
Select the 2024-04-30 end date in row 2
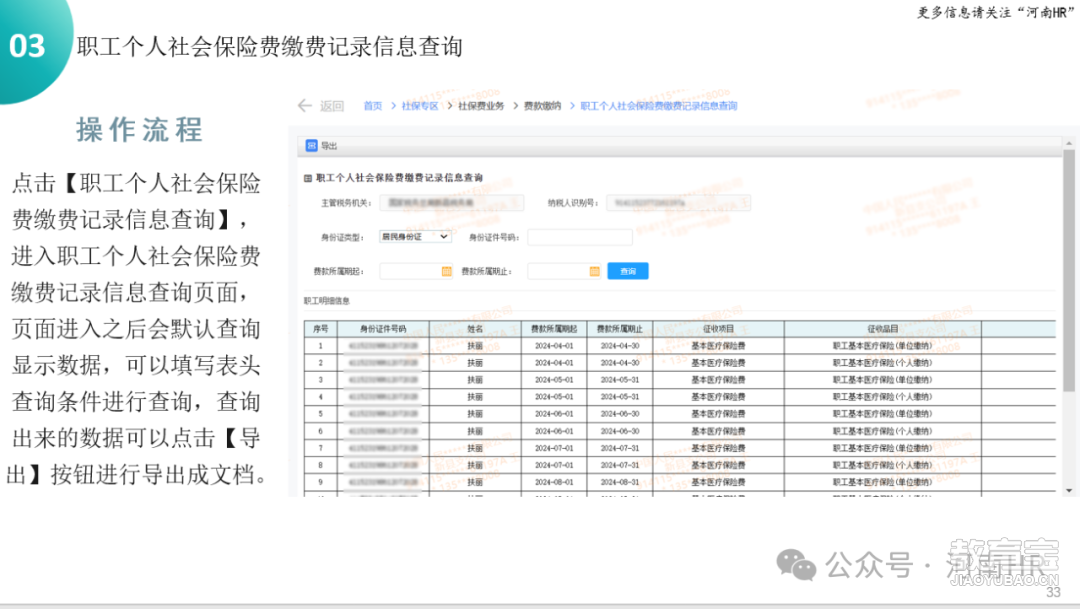click(620, 363)
